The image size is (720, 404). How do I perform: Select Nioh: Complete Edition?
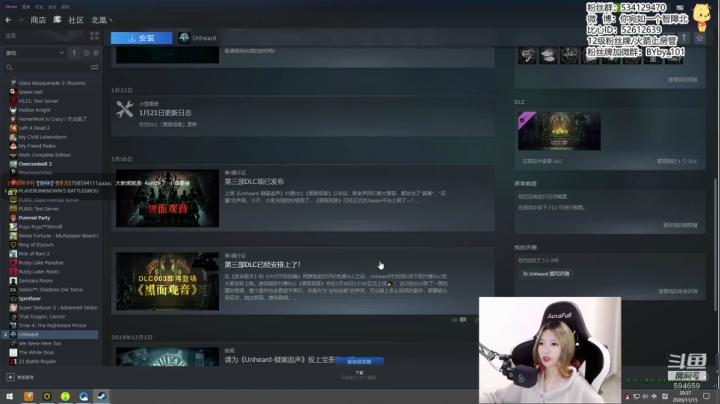[45, 155]
